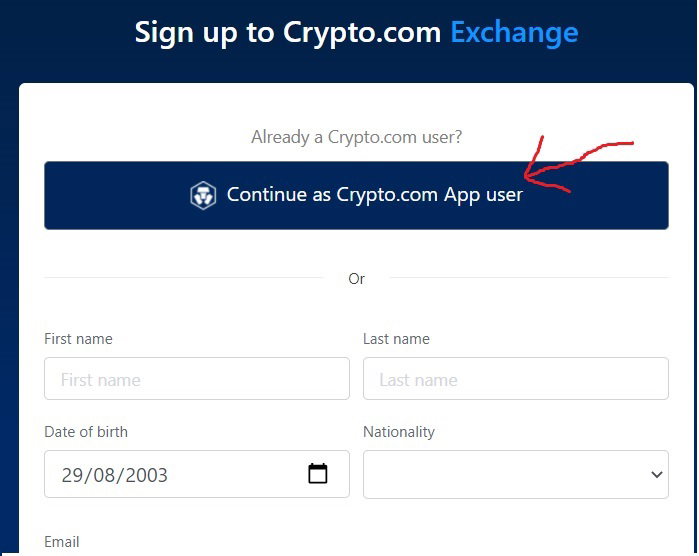Continue as Crypto.com App user
This screenshot has height=556, width=699.
pyautogui.click(x=356, y=195)
